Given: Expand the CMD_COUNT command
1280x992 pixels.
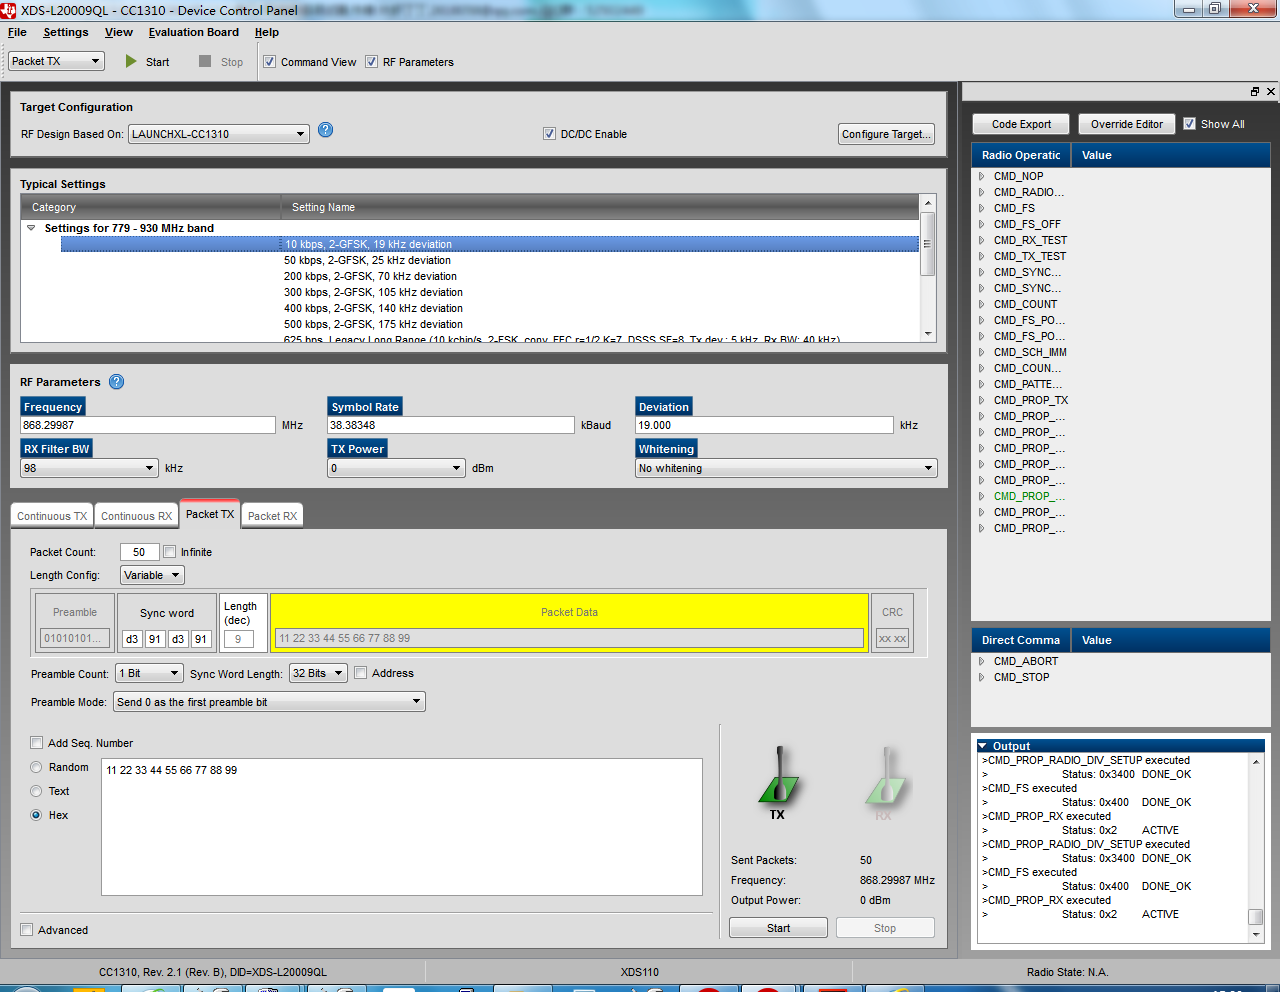Looking at the screenshot, I should [x=982, y=304].
